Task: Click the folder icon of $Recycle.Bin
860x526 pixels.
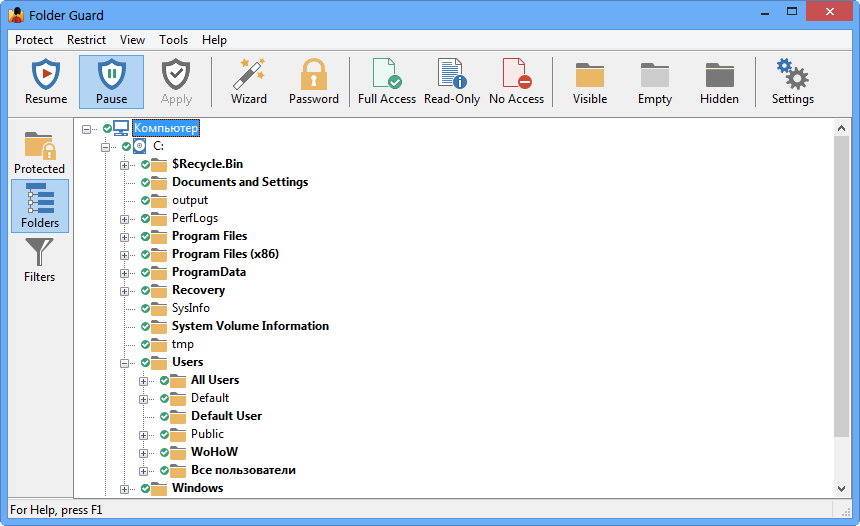Action: coord(159,165)
